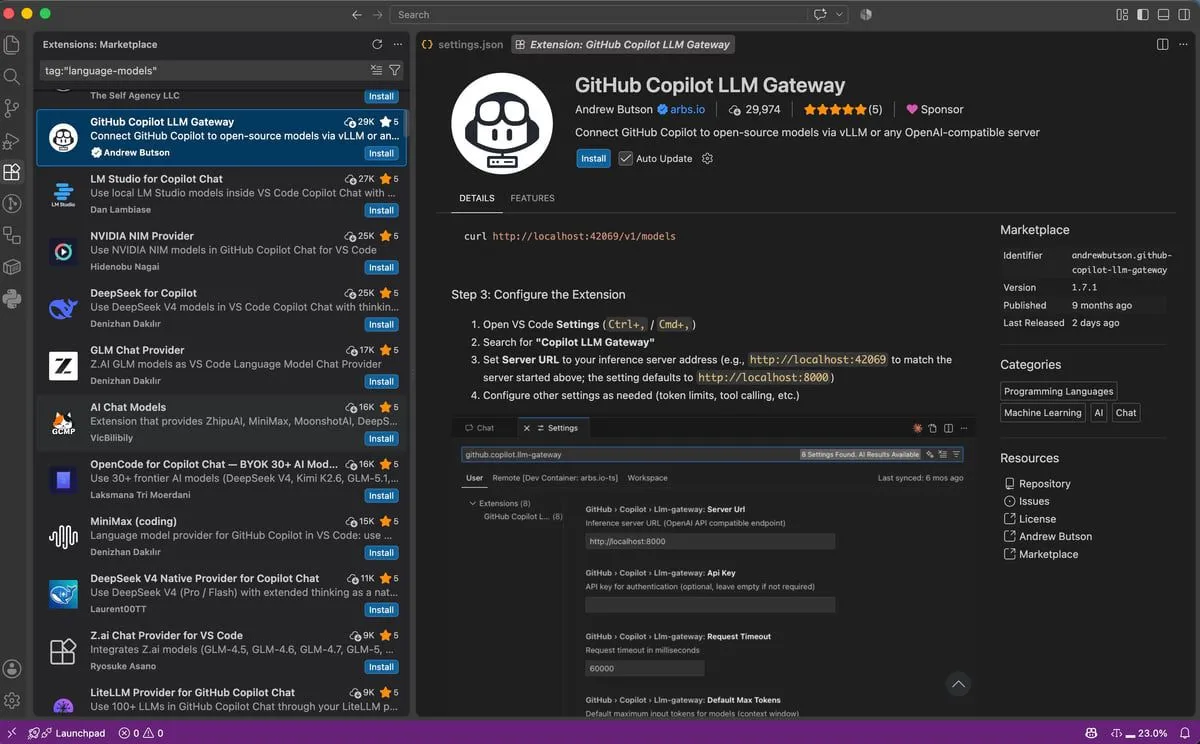The height and width of the screenshot is (744, 1200).
Task: Open Extensions view More Actions menu
Action: (x=397, y=44)
